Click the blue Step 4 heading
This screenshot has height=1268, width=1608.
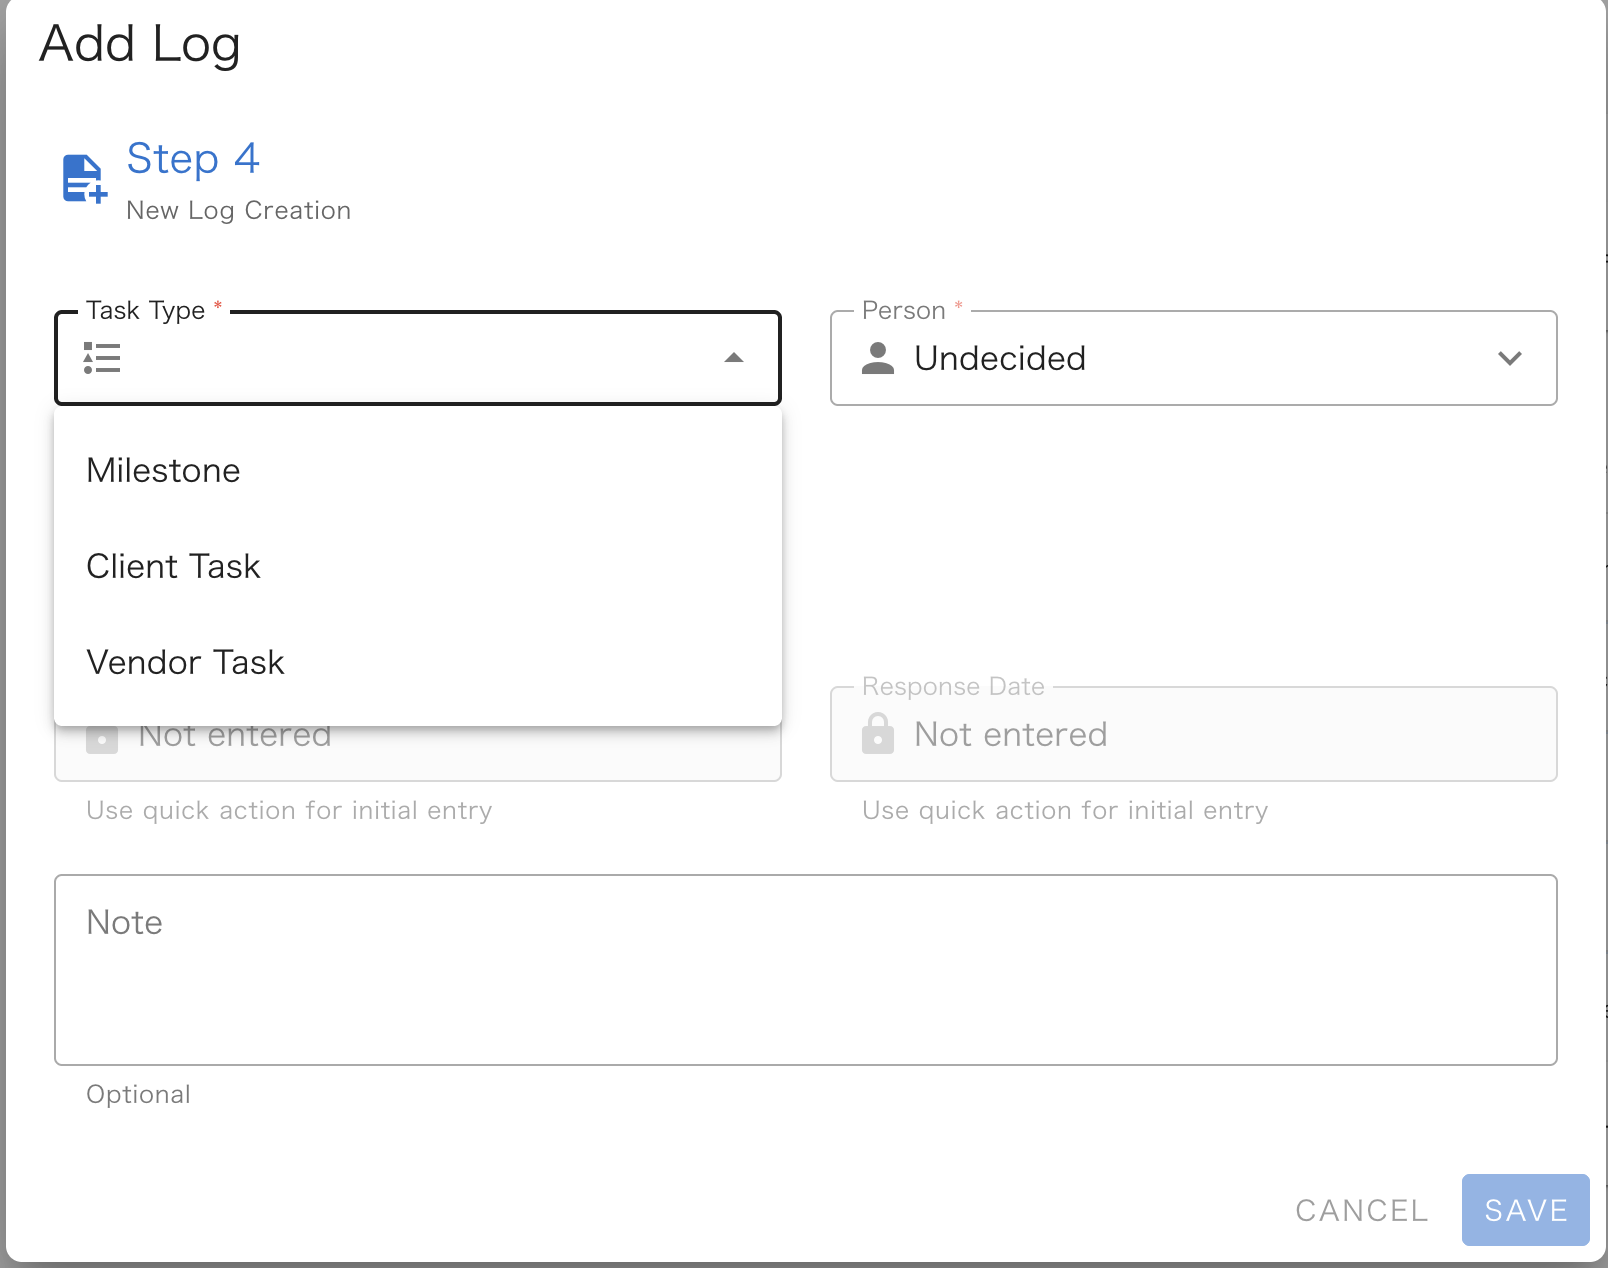coord(193,159)
